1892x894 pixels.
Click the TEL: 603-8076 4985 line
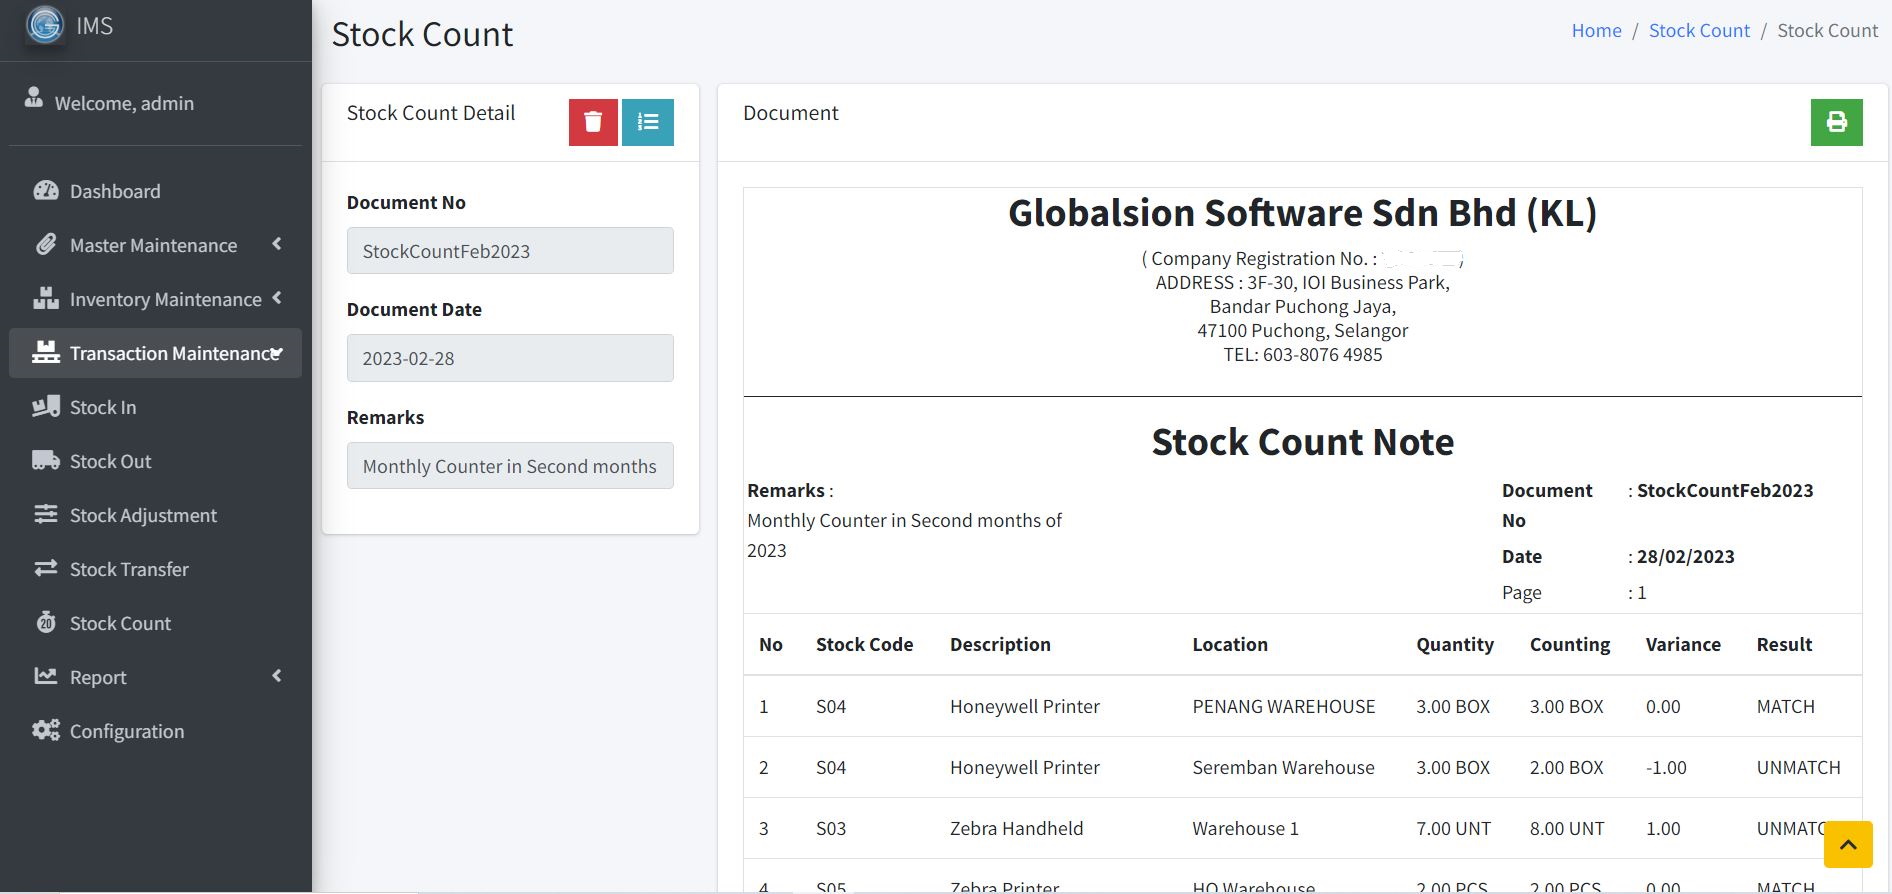pos(1302,354)
